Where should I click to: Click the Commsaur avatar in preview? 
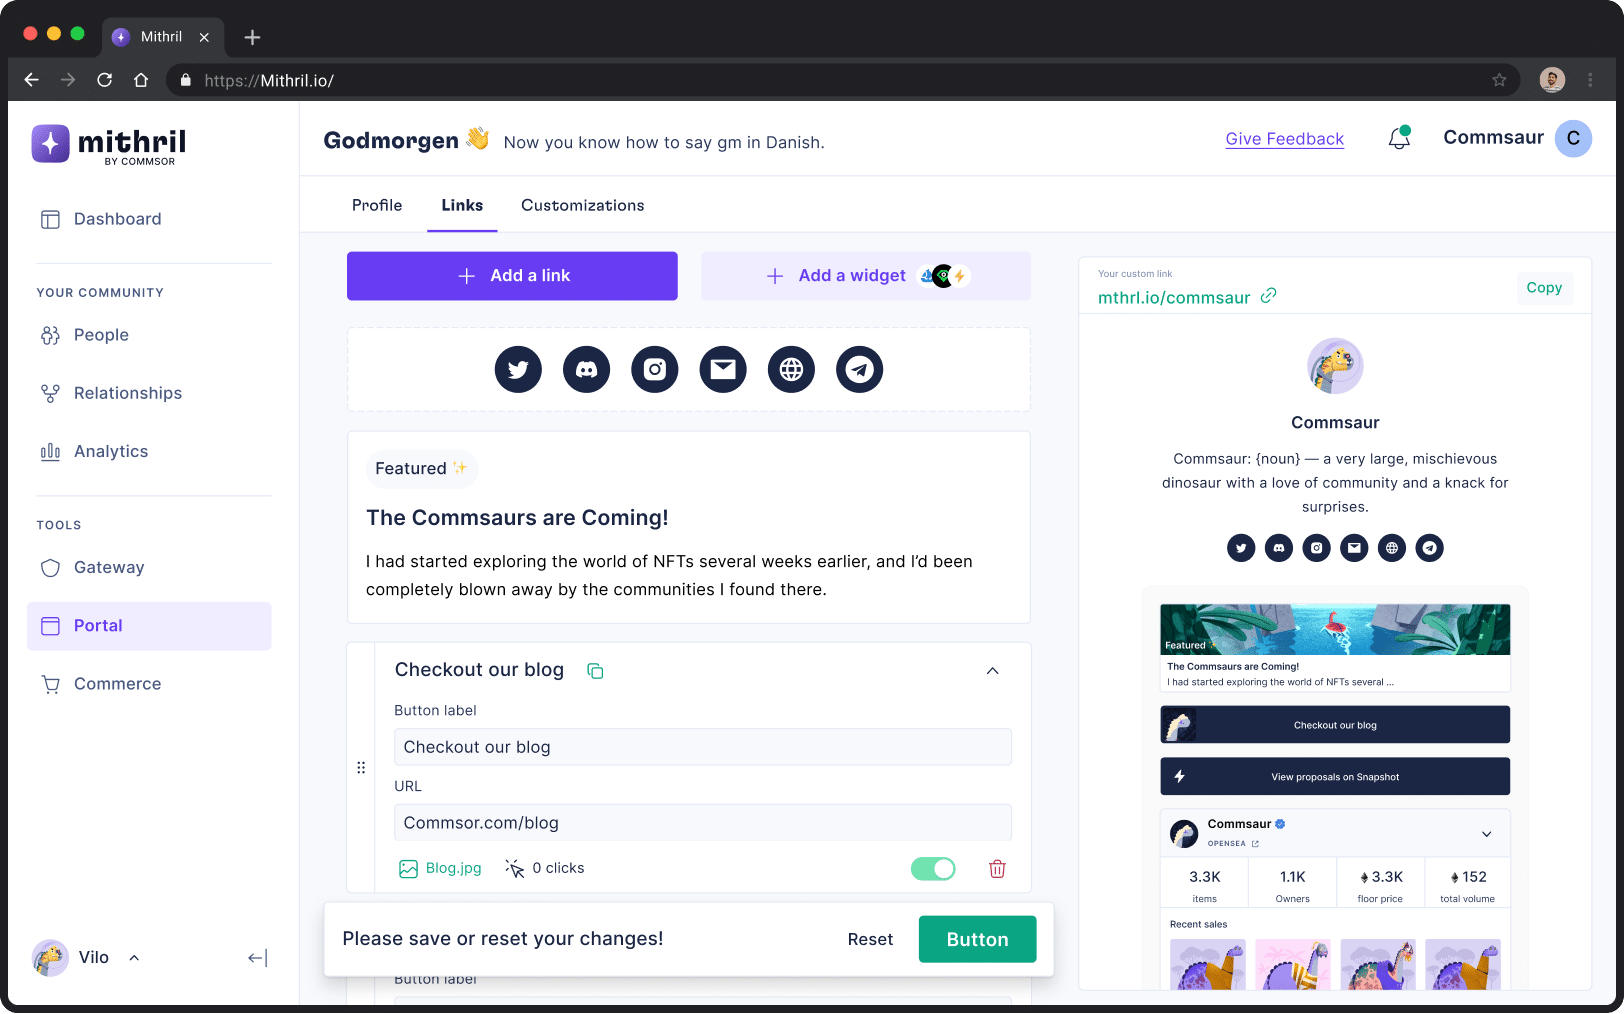click(1335, 366)
